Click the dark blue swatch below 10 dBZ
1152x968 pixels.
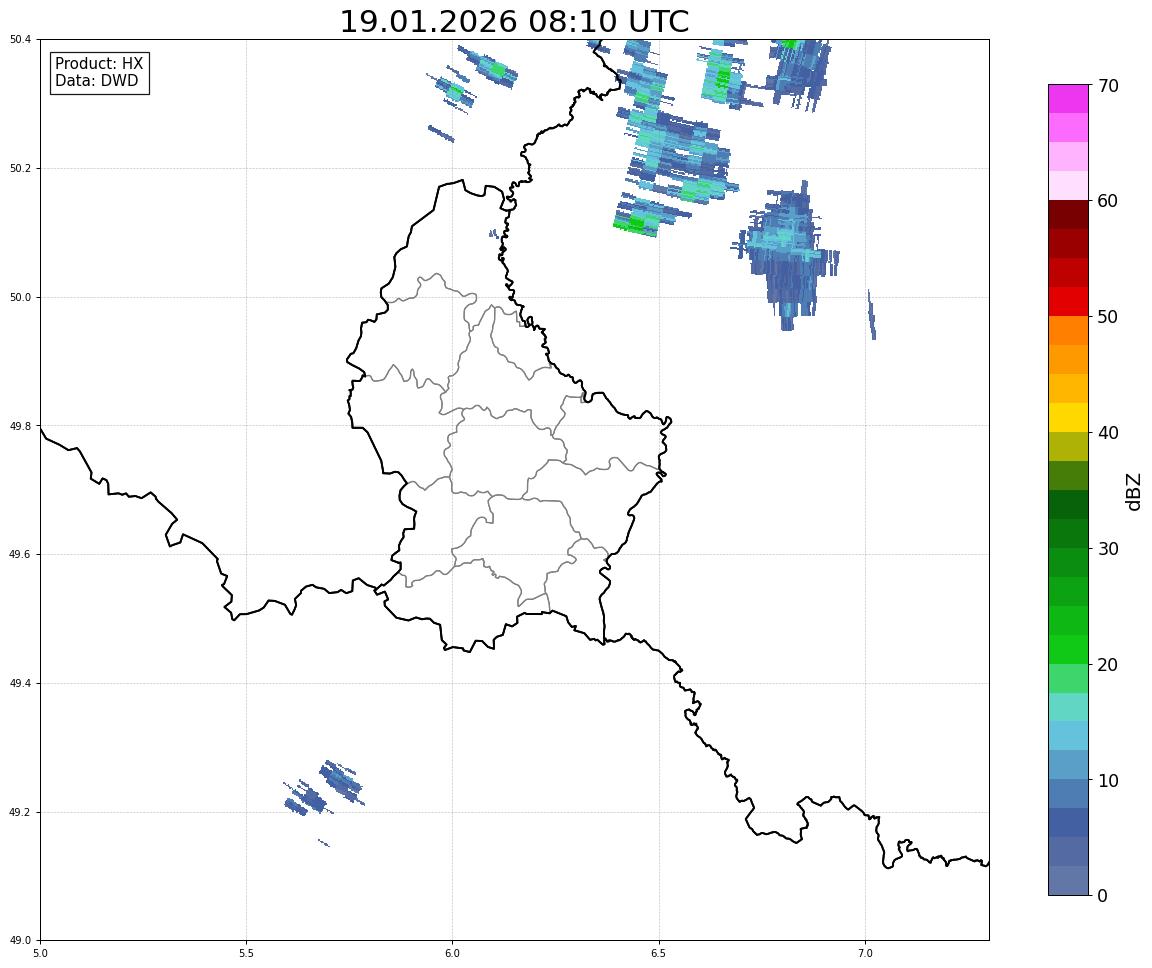click(x=1068, y=823)
